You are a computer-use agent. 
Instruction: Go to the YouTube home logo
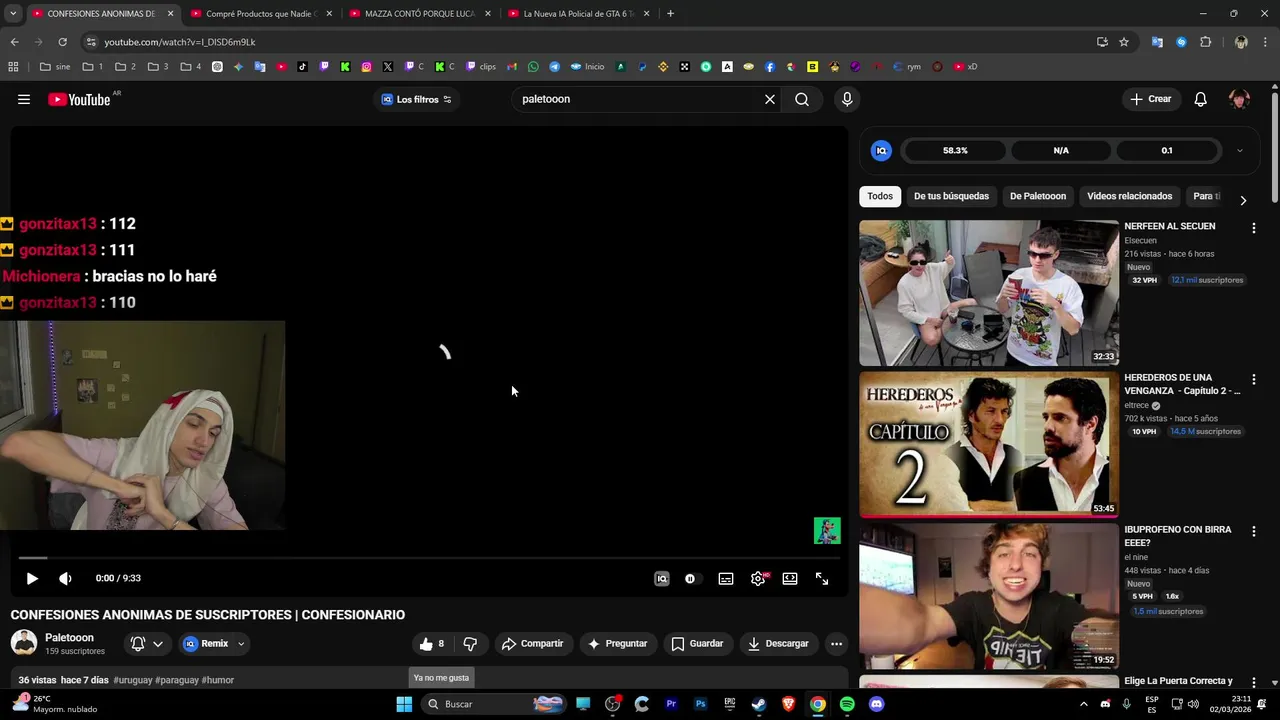(x=79, y=99)
